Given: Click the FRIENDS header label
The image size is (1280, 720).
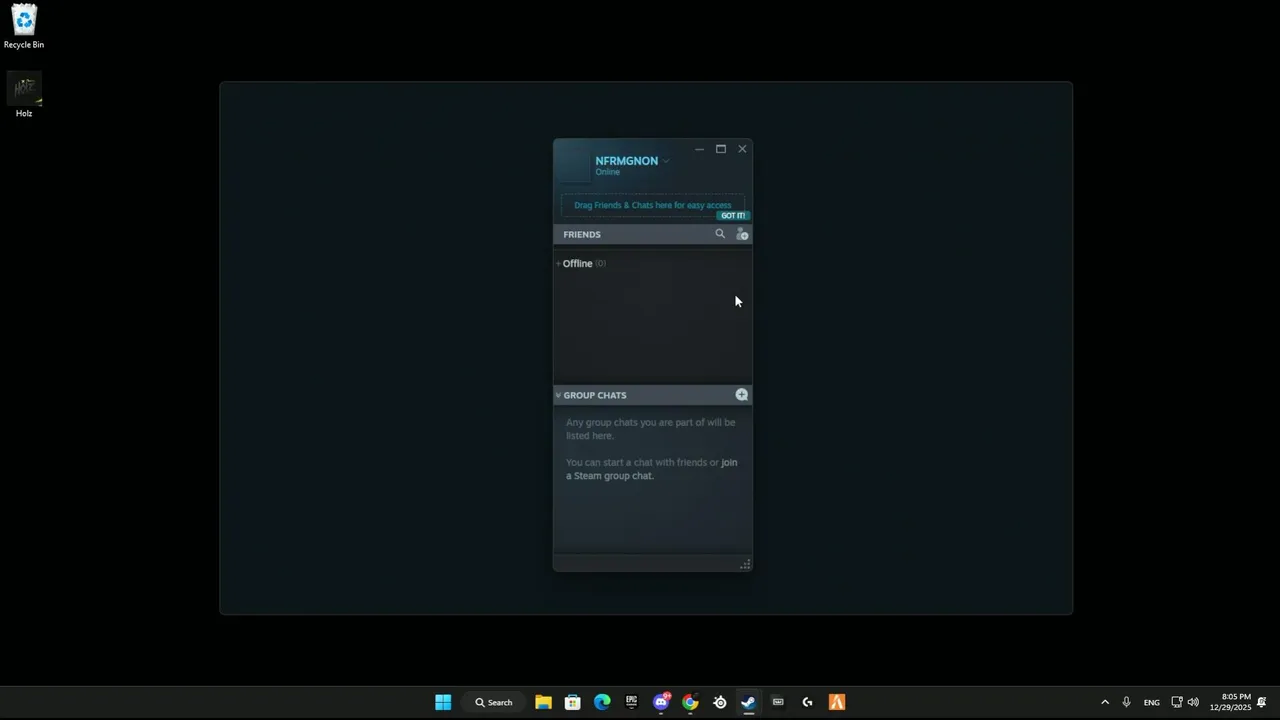Looking at the screenshot, I should (x=582, y=234).
